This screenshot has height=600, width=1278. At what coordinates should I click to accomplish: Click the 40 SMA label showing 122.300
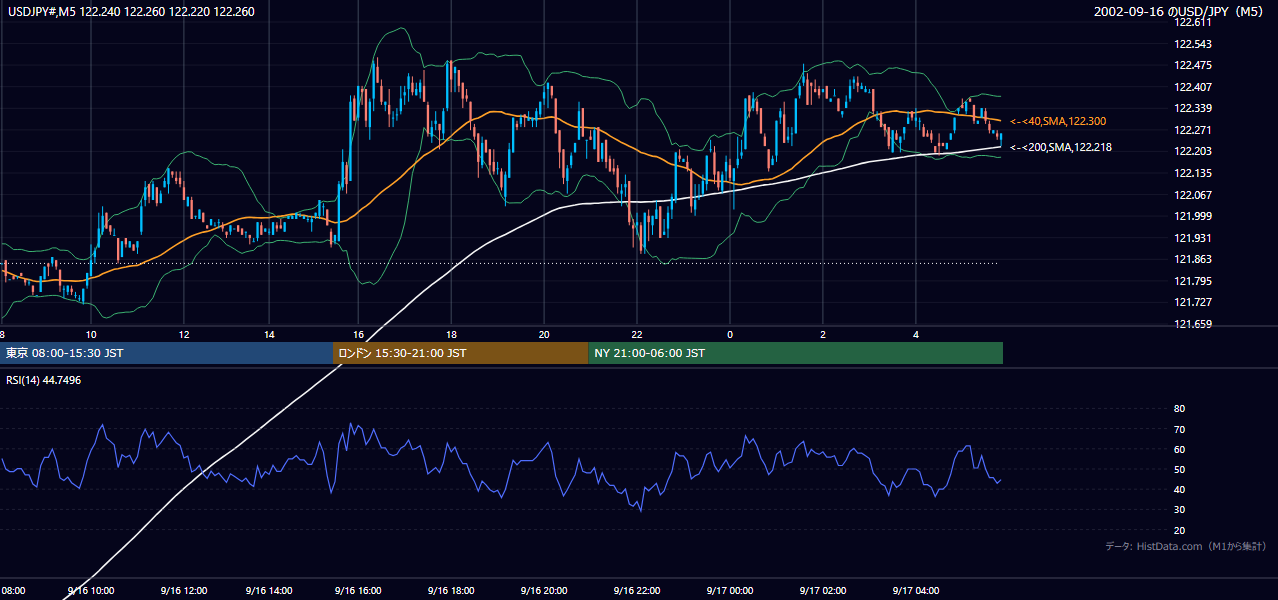[x=1057, y=121]
